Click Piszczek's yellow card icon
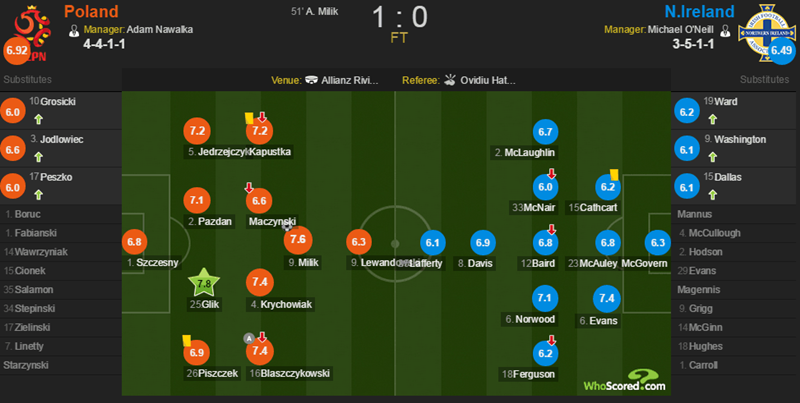The image size is (800, 403). [x=187, y=339]
